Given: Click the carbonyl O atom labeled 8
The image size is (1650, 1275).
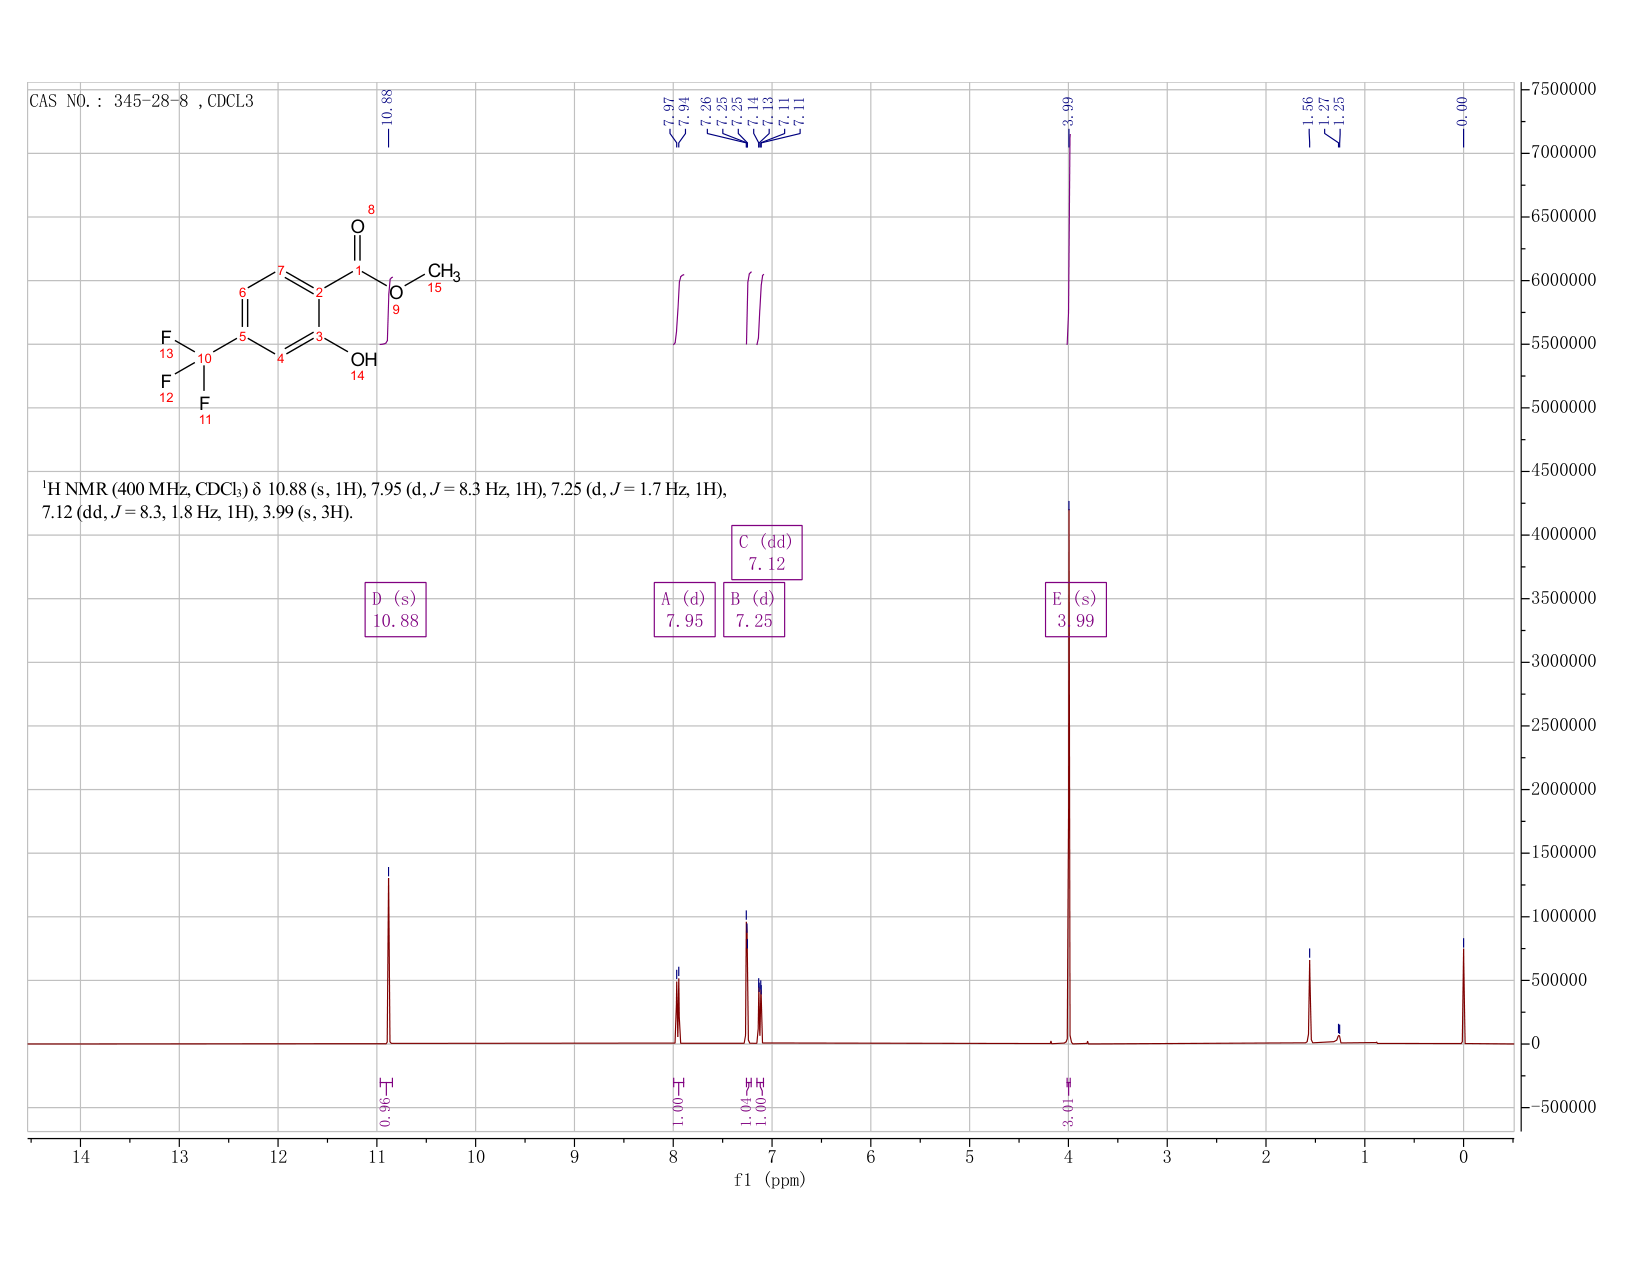Looking at the screenshot, I should click(358, 227).
